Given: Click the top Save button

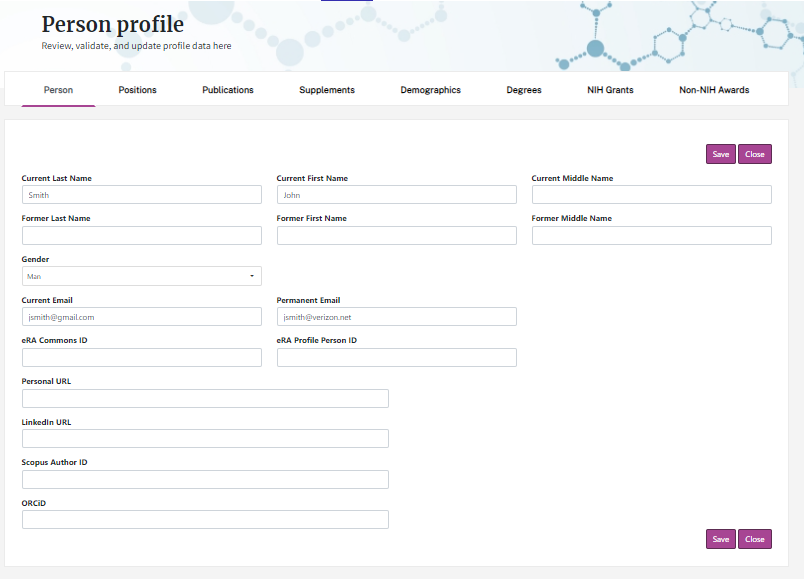Looking at the screenshot, I should (x=721, y=154).
